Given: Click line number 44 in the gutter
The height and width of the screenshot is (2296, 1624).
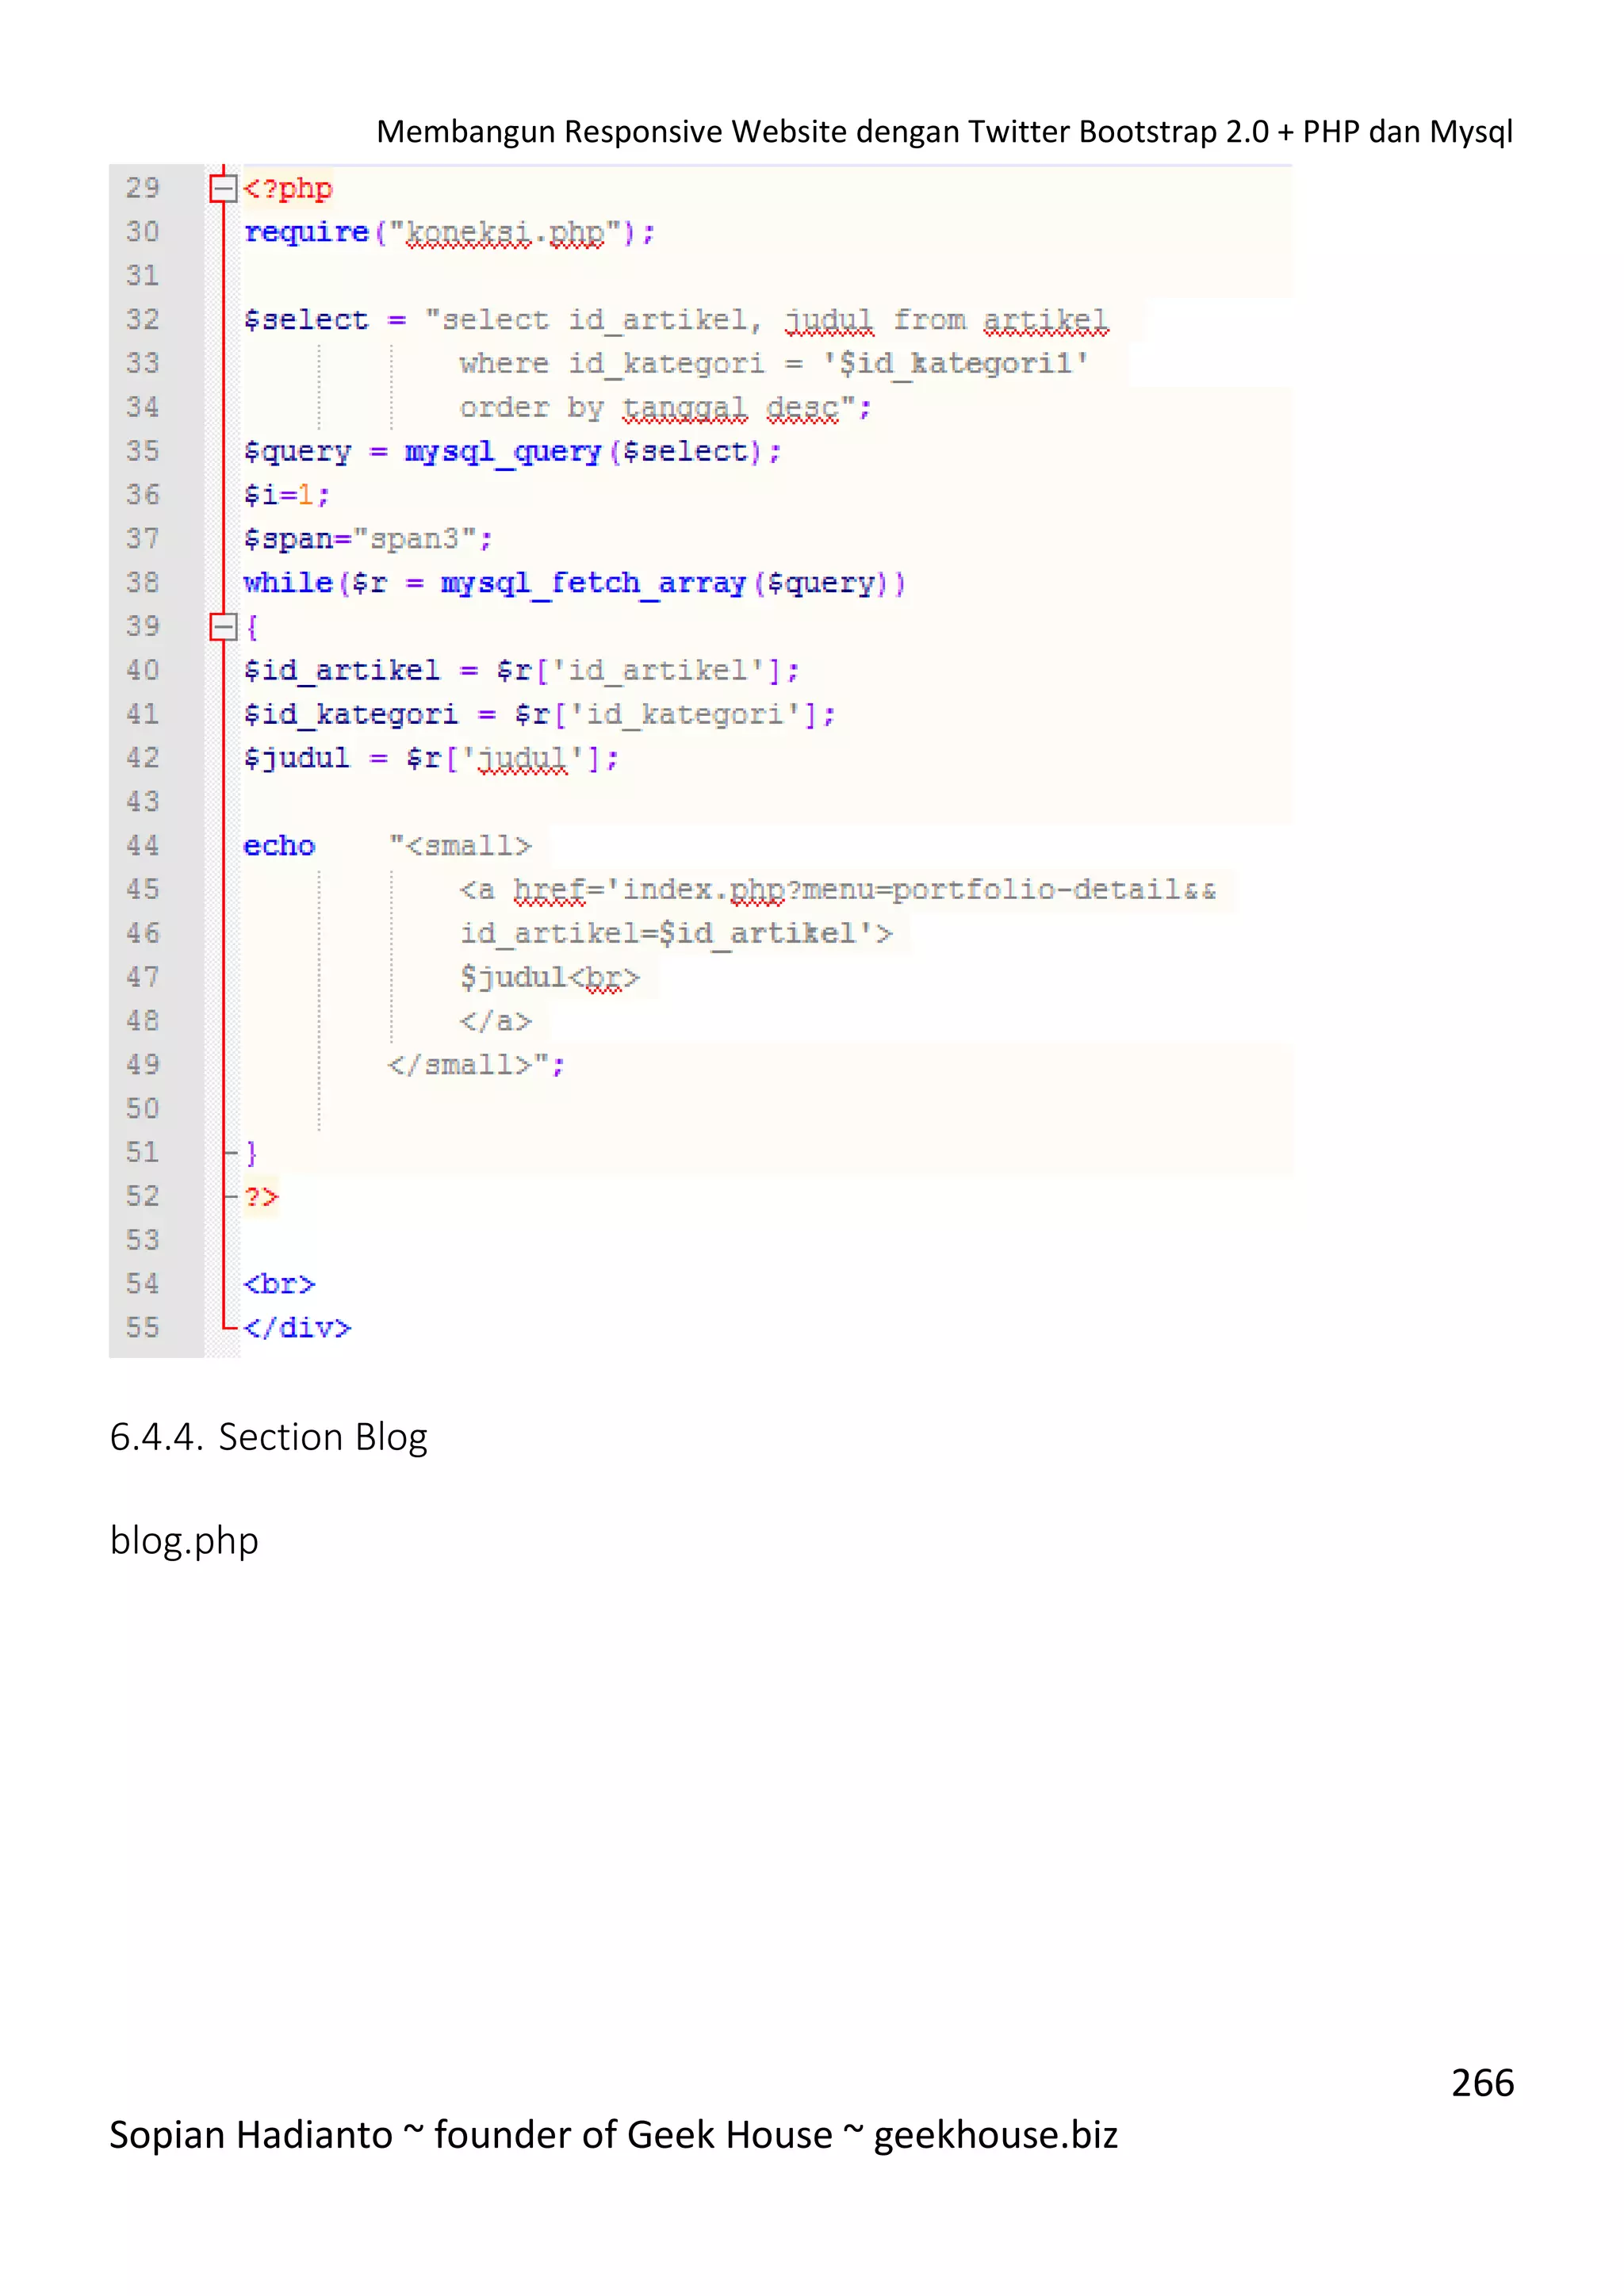Looking at the screenshot, I should [143, 846].
